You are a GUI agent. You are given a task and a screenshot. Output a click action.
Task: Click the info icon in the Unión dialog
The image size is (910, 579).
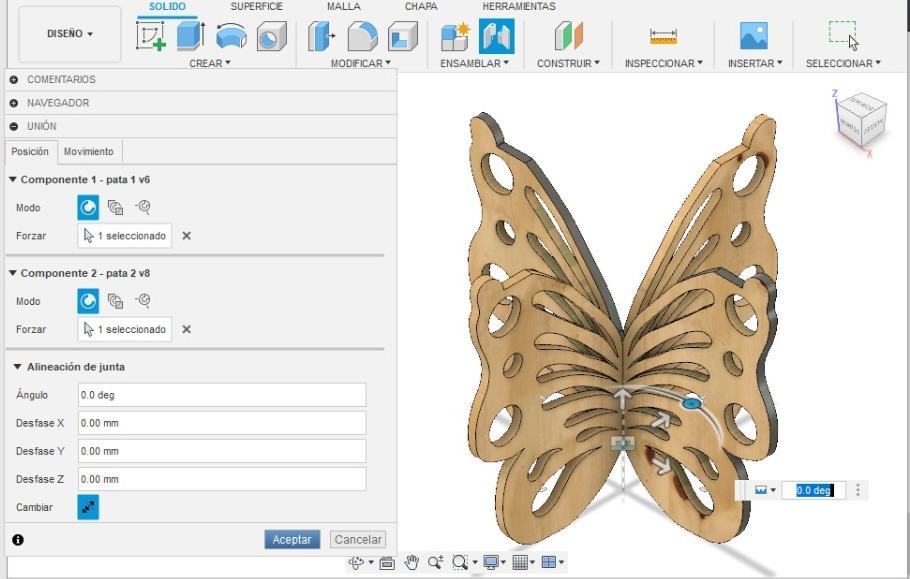(18, 540)
